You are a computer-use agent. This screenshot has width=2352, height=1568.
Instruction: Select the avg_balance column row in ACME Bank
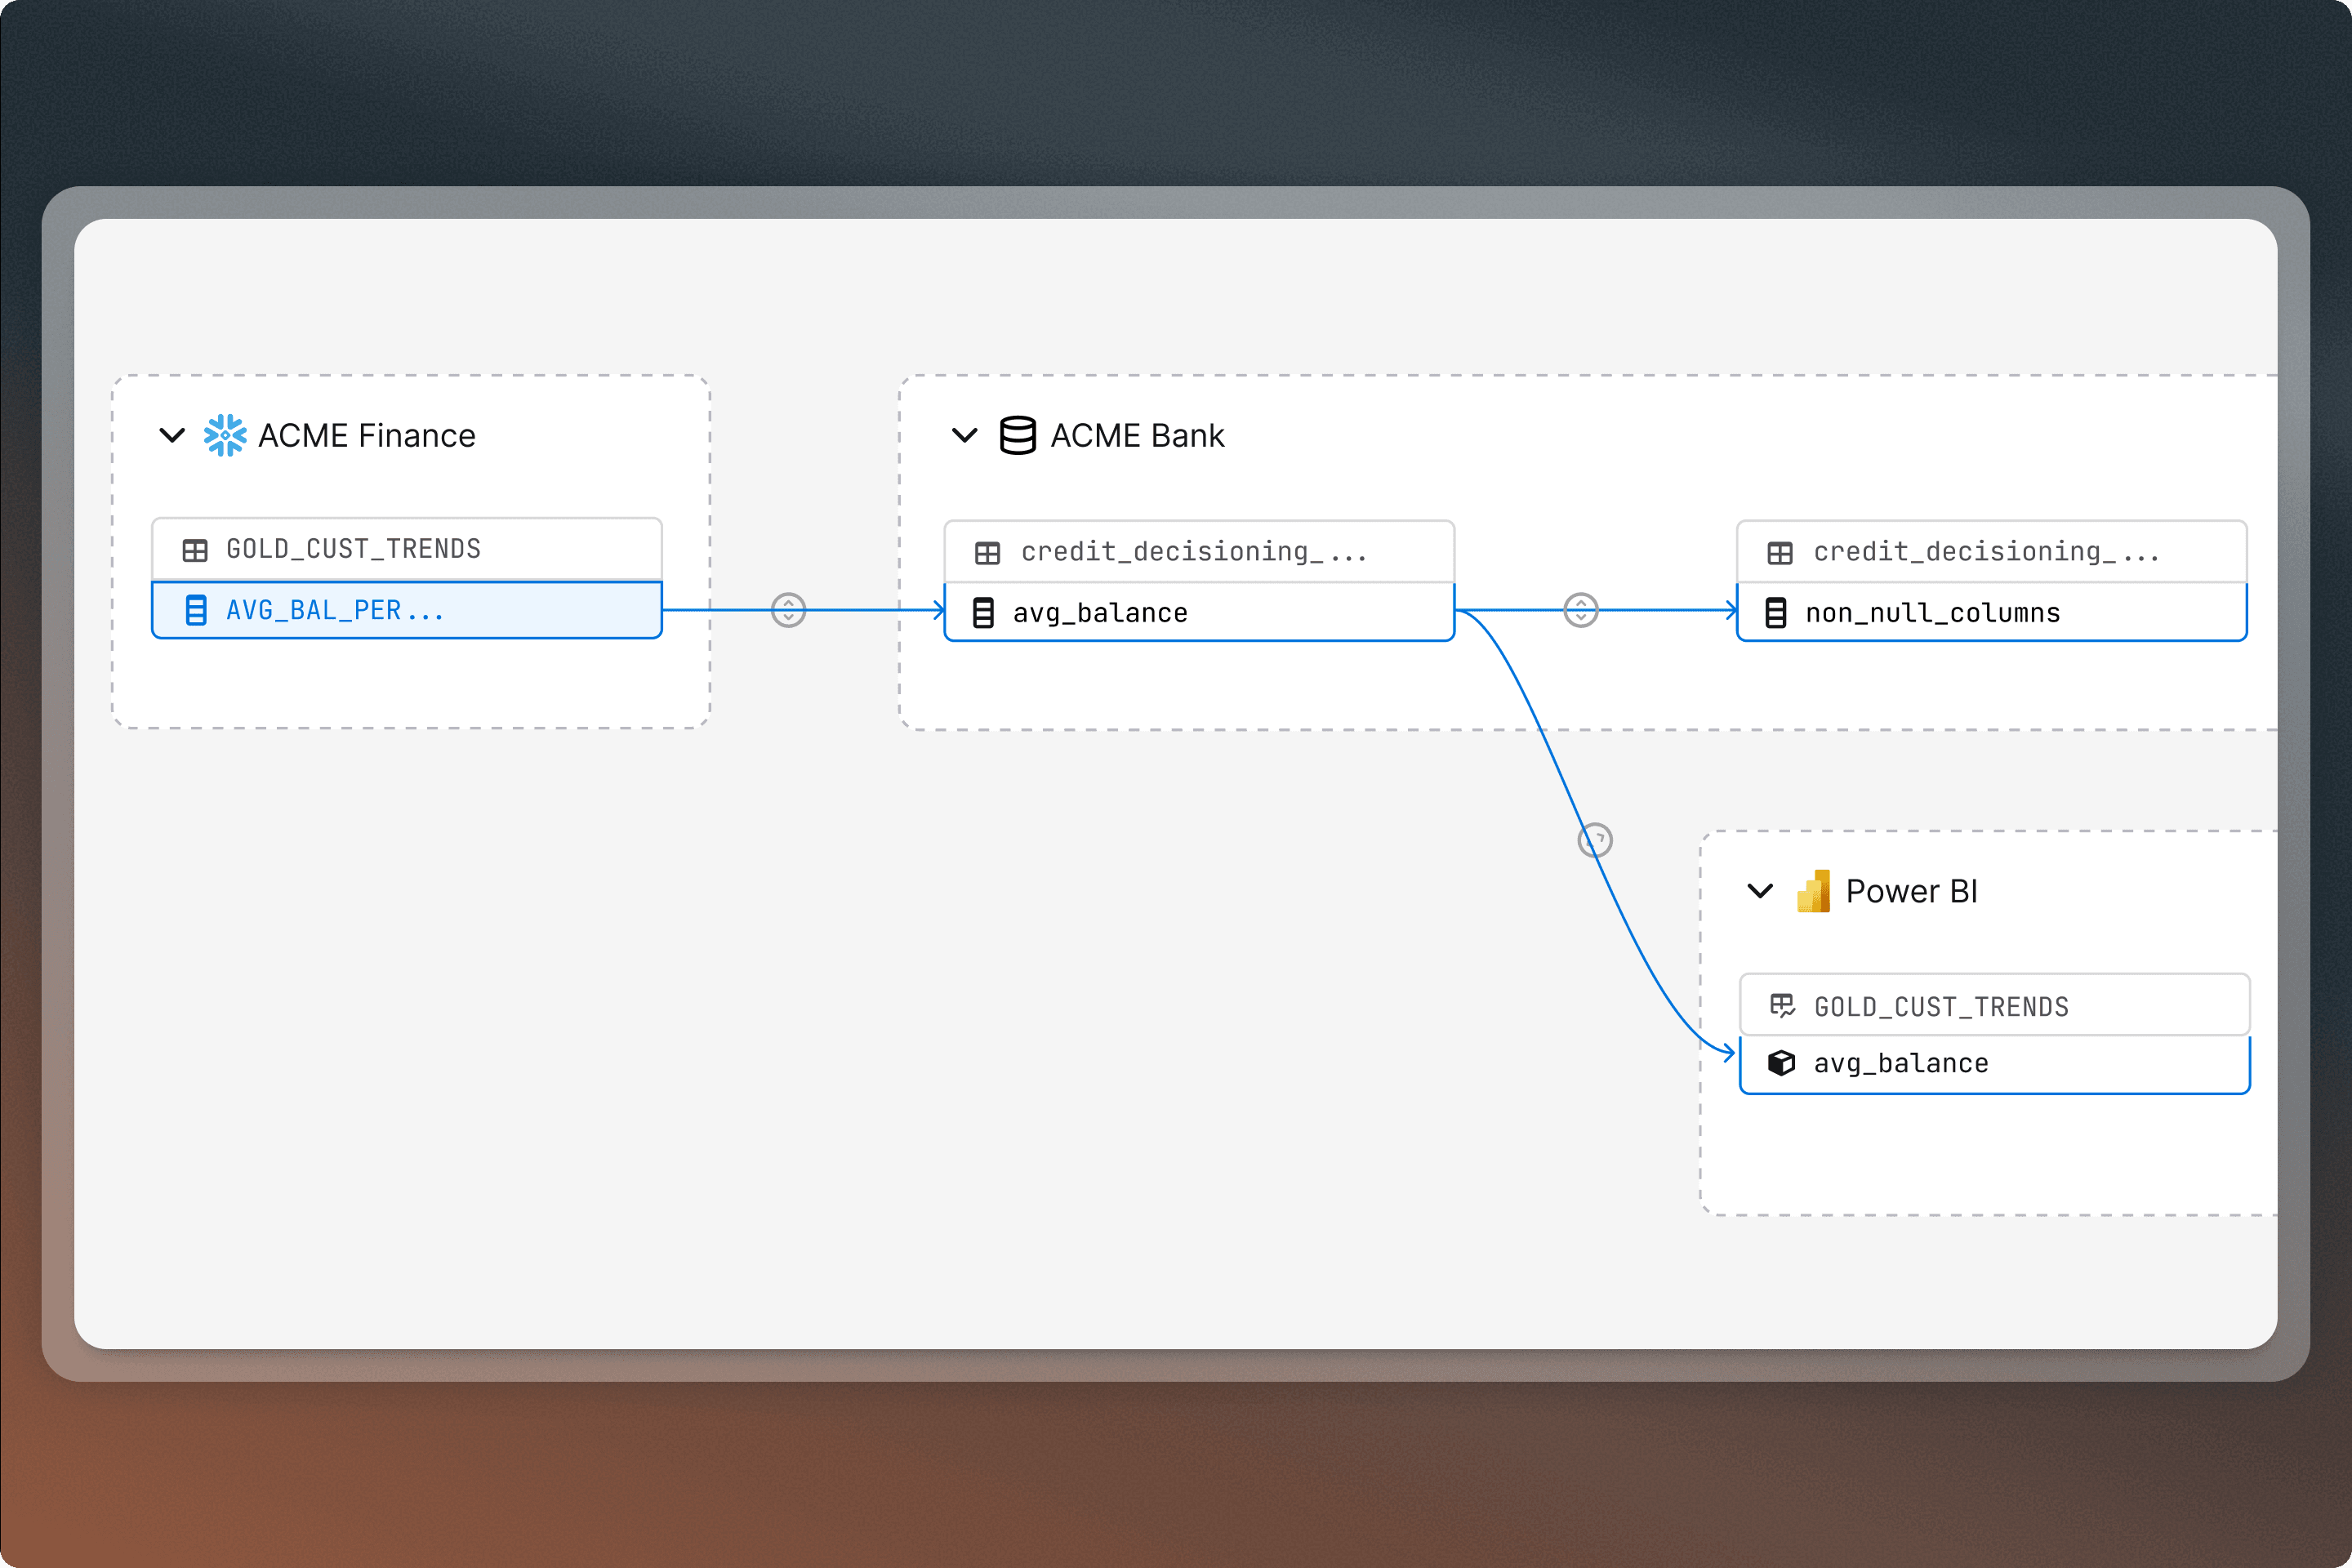[x=1199, y=613]
